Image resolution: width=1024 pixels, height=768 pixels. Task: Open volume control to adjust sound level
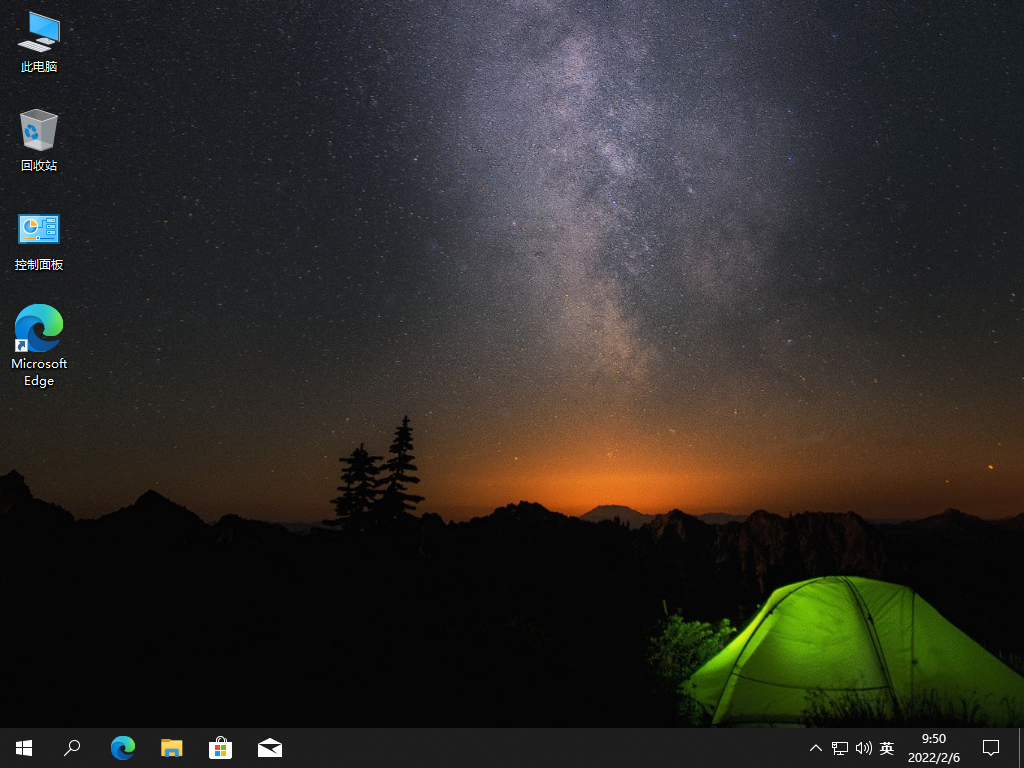[863, 747]
